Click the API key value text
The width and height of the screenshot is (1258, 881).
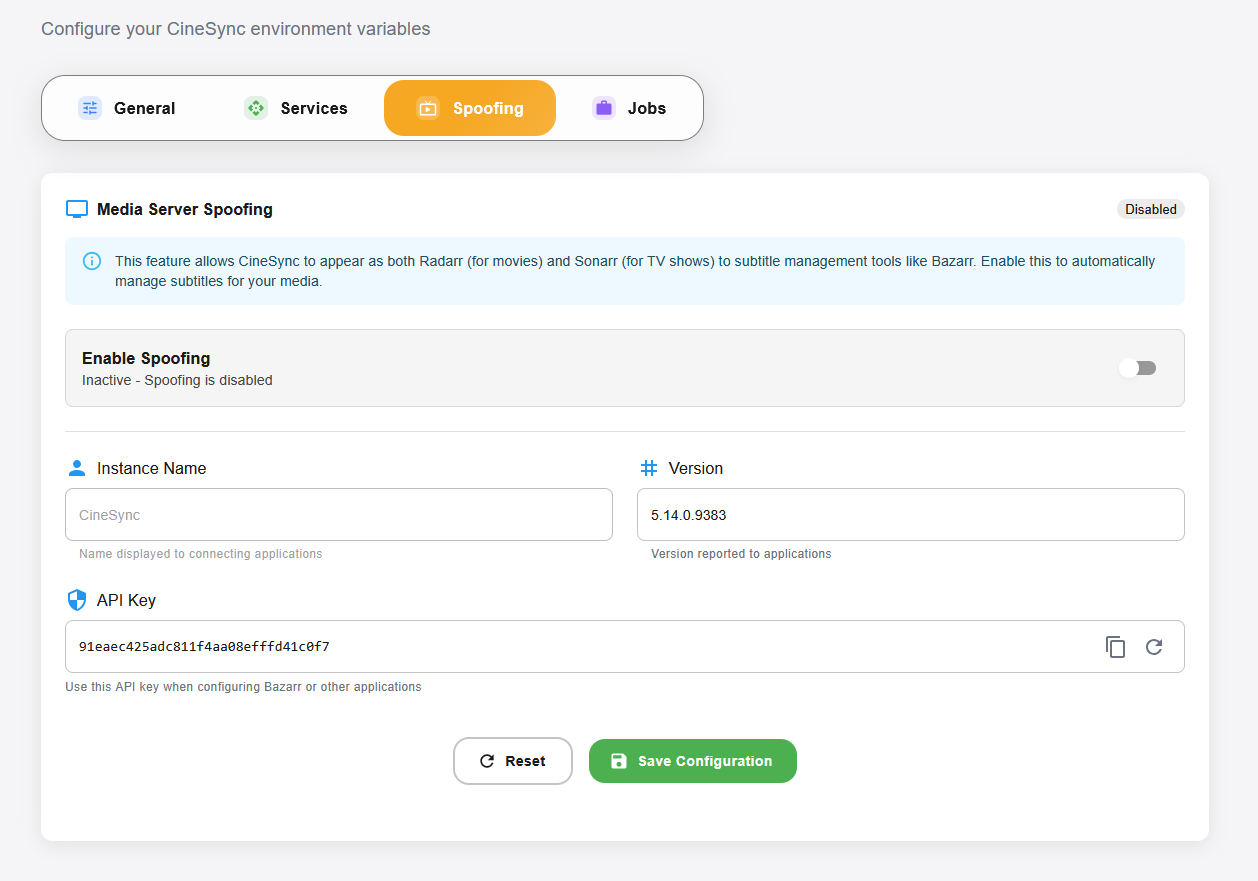[x=204, y=647]
